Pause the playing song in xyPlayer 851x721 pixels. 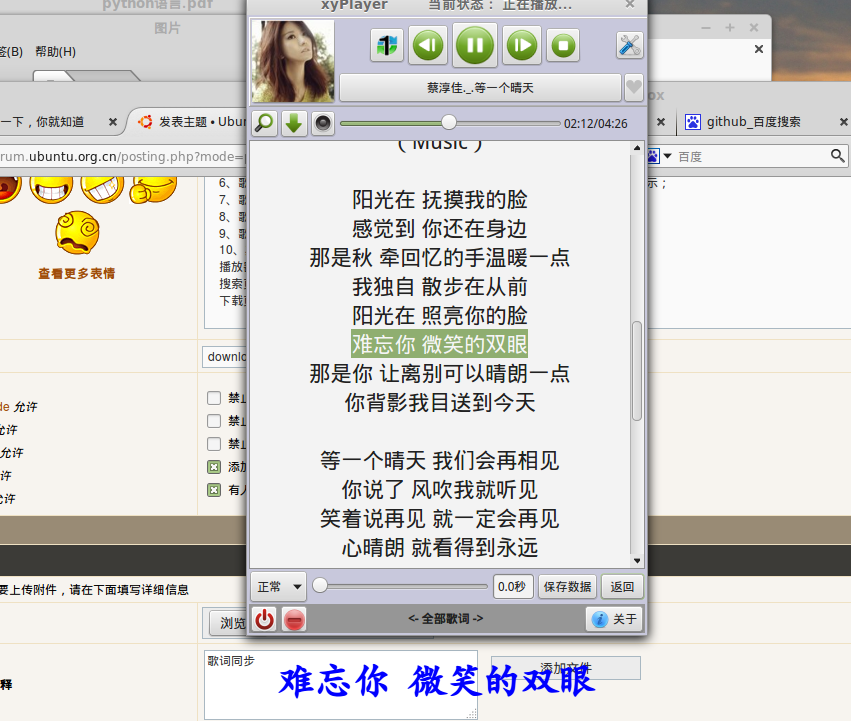[475, 45]
